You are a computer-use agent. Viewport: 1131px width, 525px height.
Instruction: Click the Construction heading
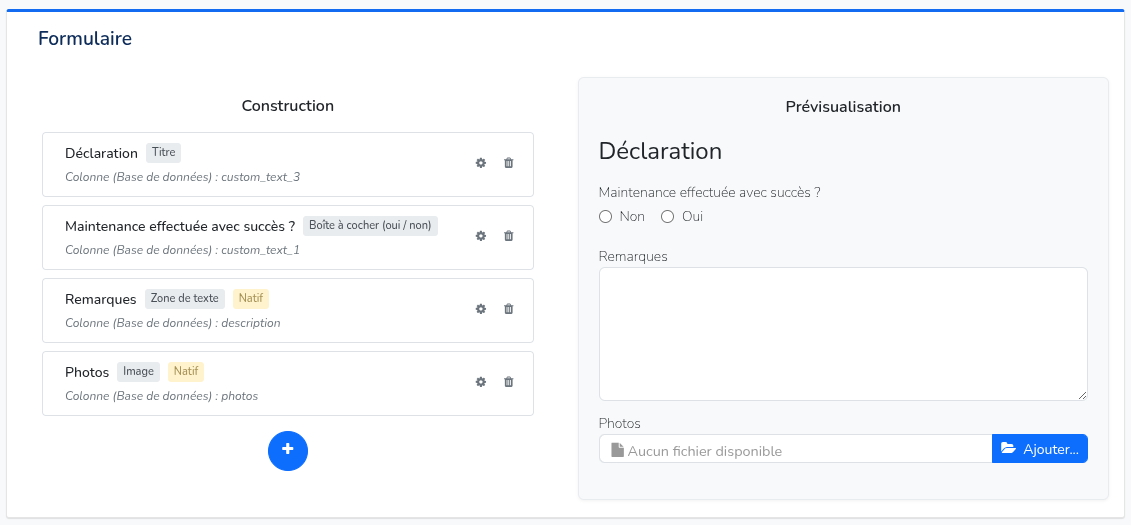point(288,106)
